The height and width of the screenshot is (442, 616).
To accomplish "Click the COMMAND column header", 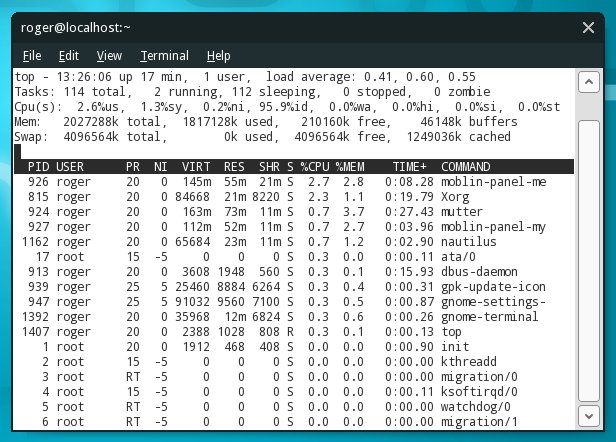I will point(466,167).
